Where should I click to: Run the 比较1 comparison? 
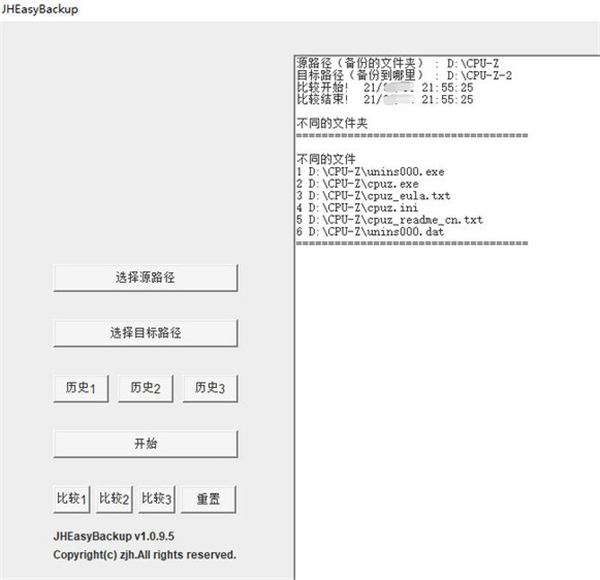pos(72,498)
